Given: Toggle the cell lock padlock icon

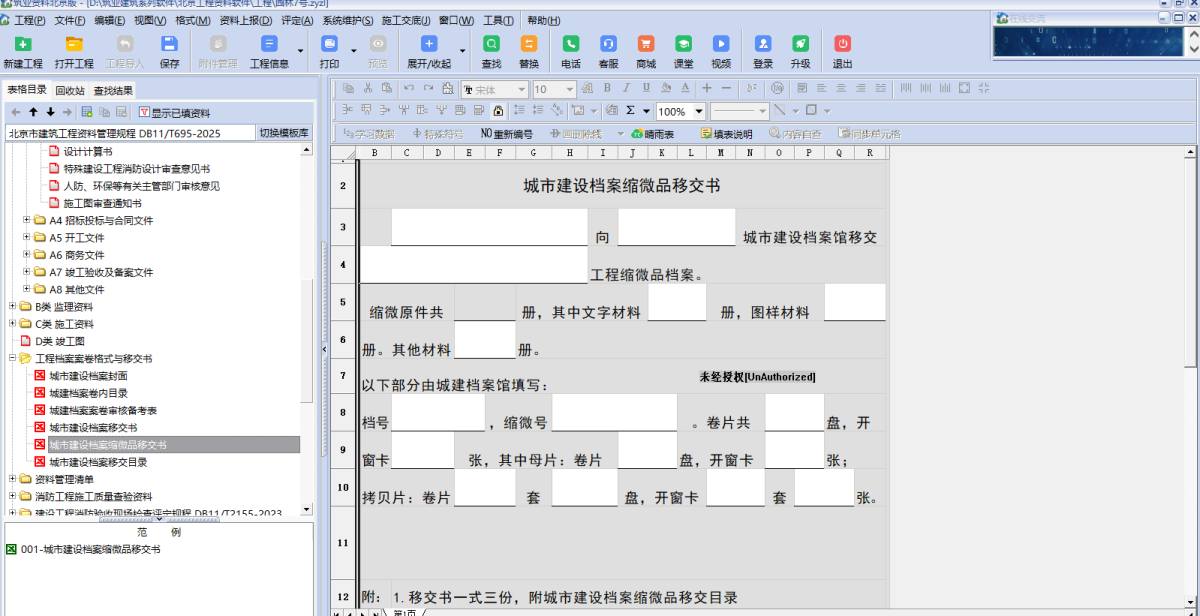Looking at the screenshot, I should pos(498,110).
